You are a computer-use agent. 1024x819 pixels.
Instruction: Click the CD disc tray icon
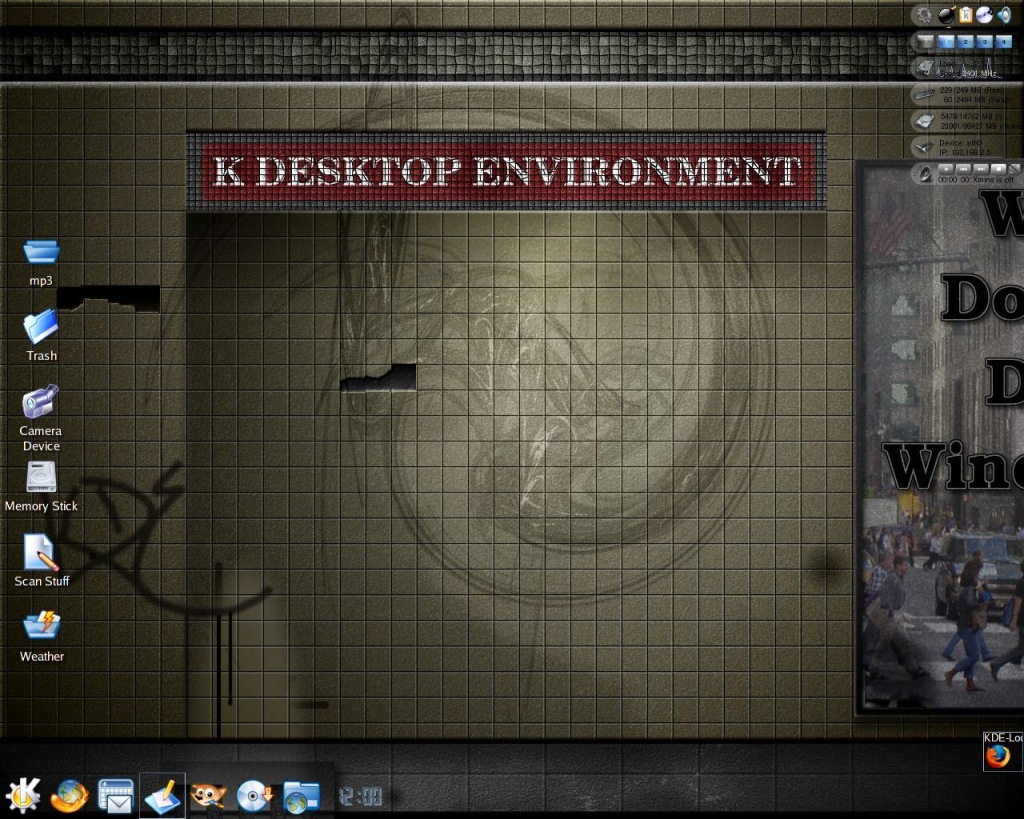[x=984, y=15]
